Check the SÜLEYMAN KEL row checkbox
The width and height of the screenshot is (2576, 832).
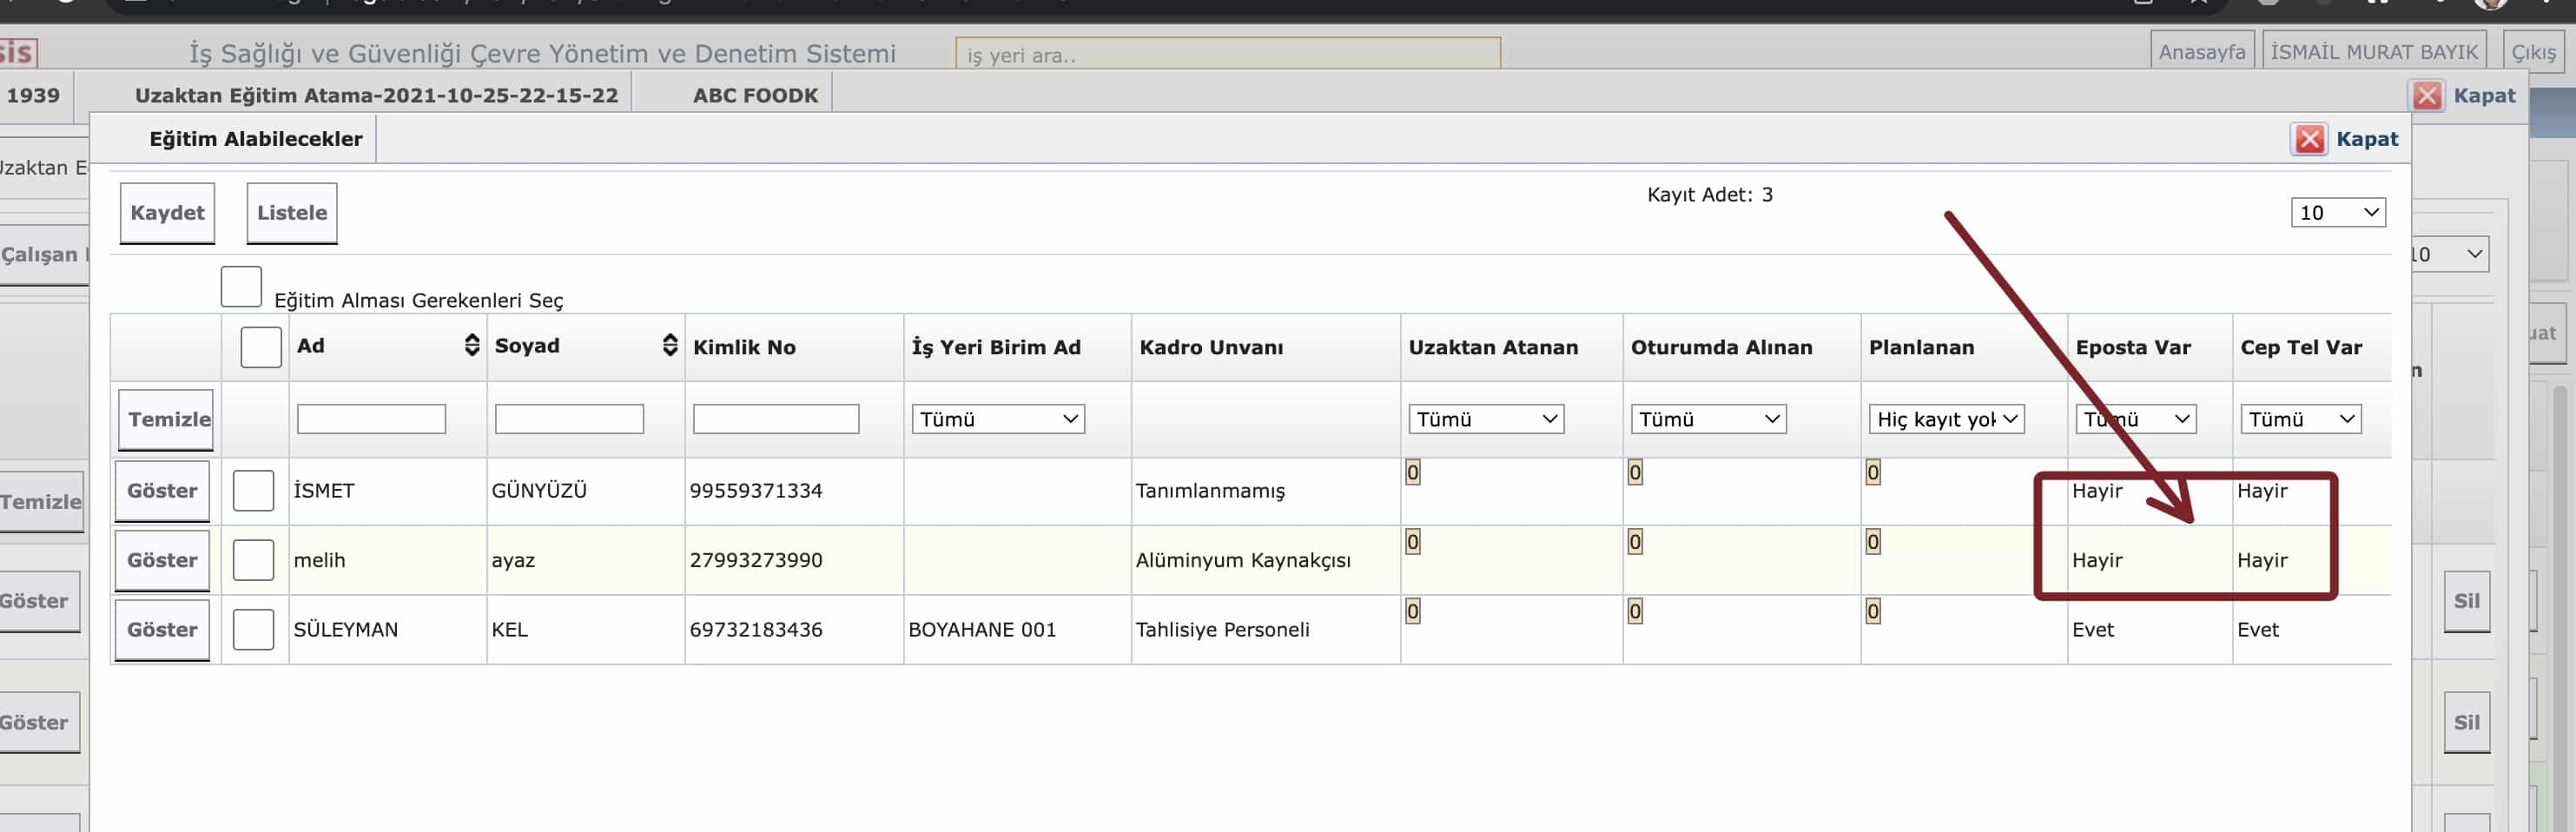253,630
